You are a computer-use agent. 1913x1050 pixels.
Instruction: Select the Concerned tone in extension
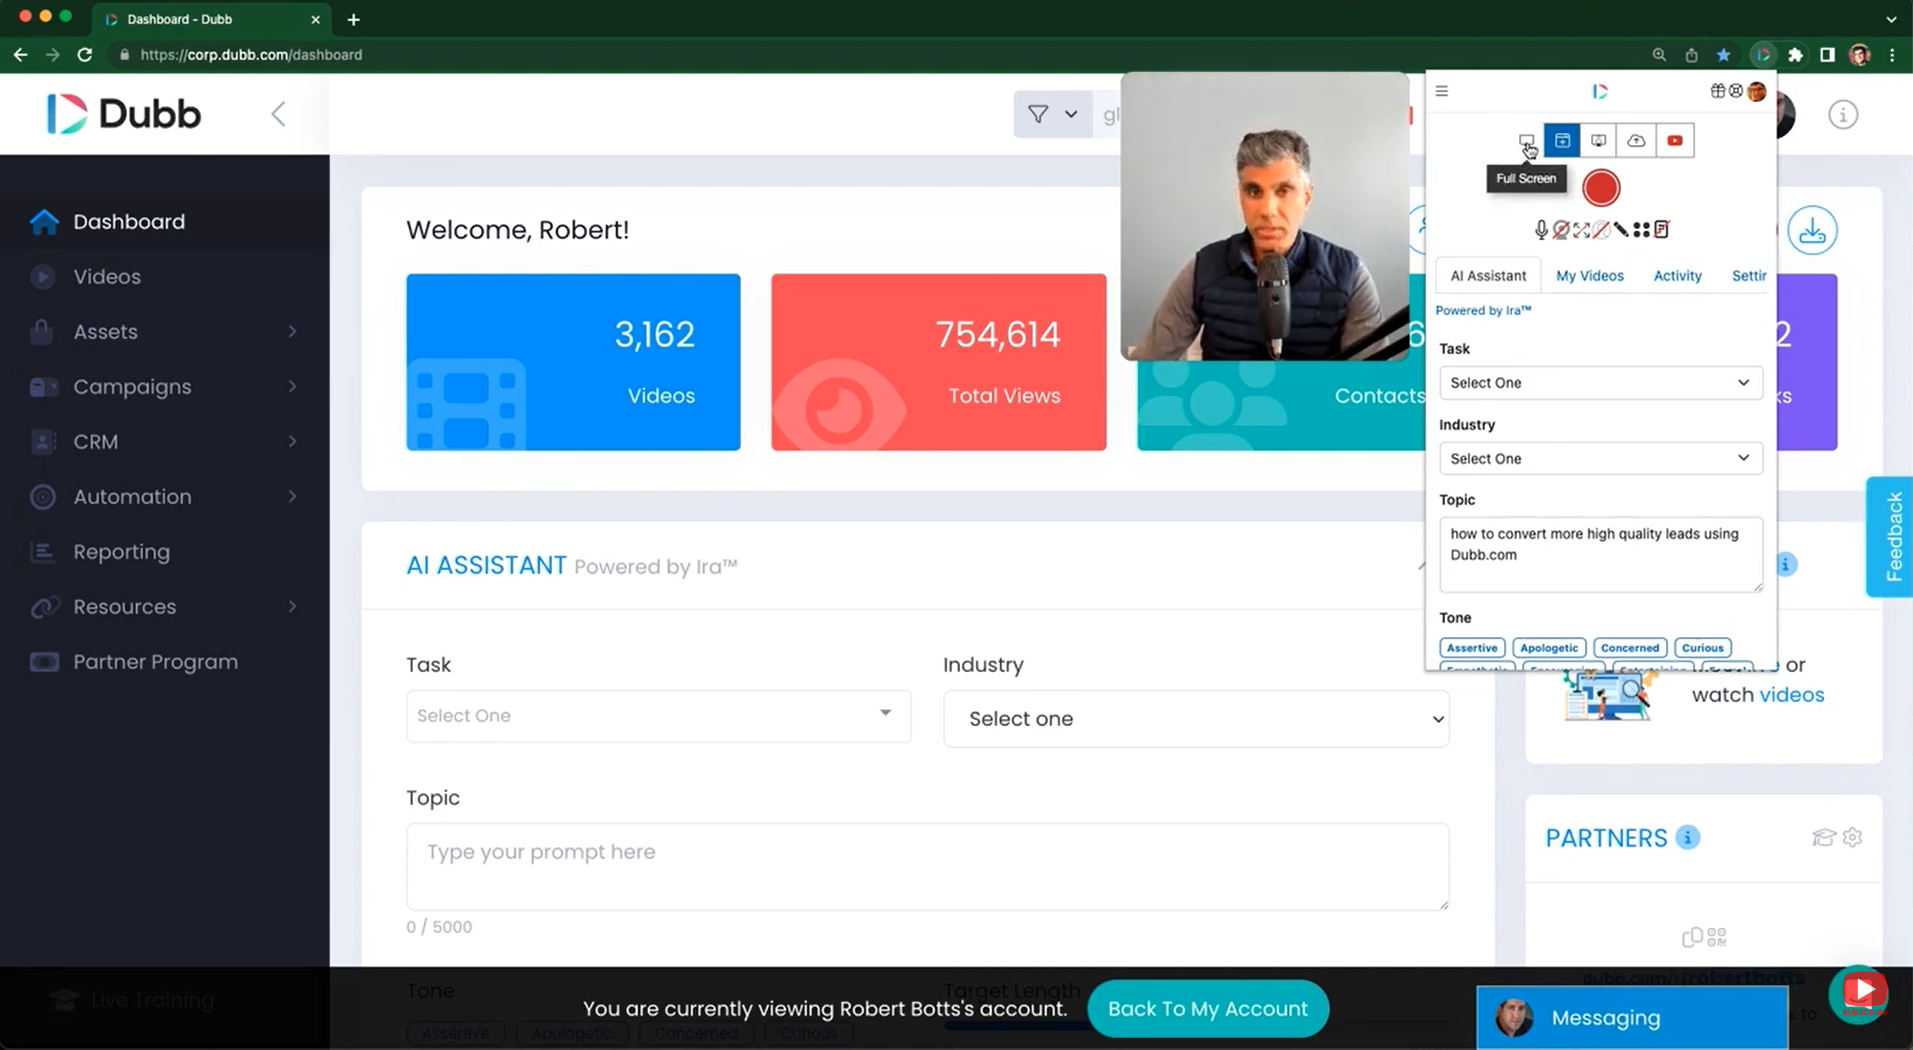tap(1629, 648)
